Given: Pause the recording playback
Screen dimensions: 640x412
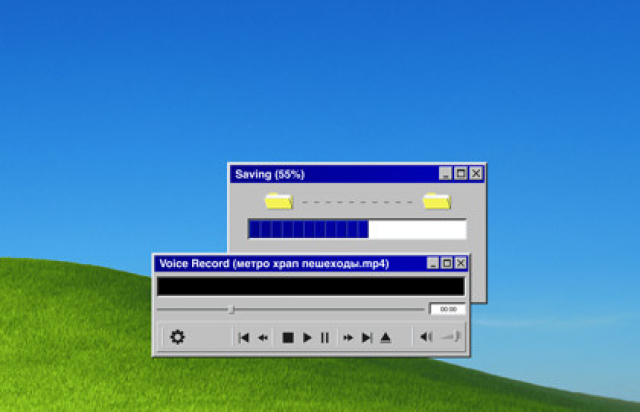Looking at the screenshot, I should 325,338.
